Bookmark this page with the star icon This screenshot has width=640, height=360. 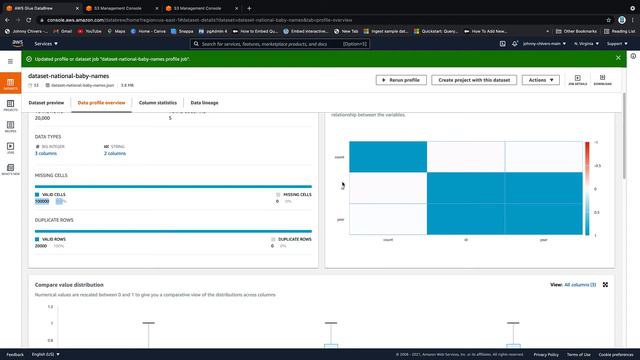pos(608,20)
